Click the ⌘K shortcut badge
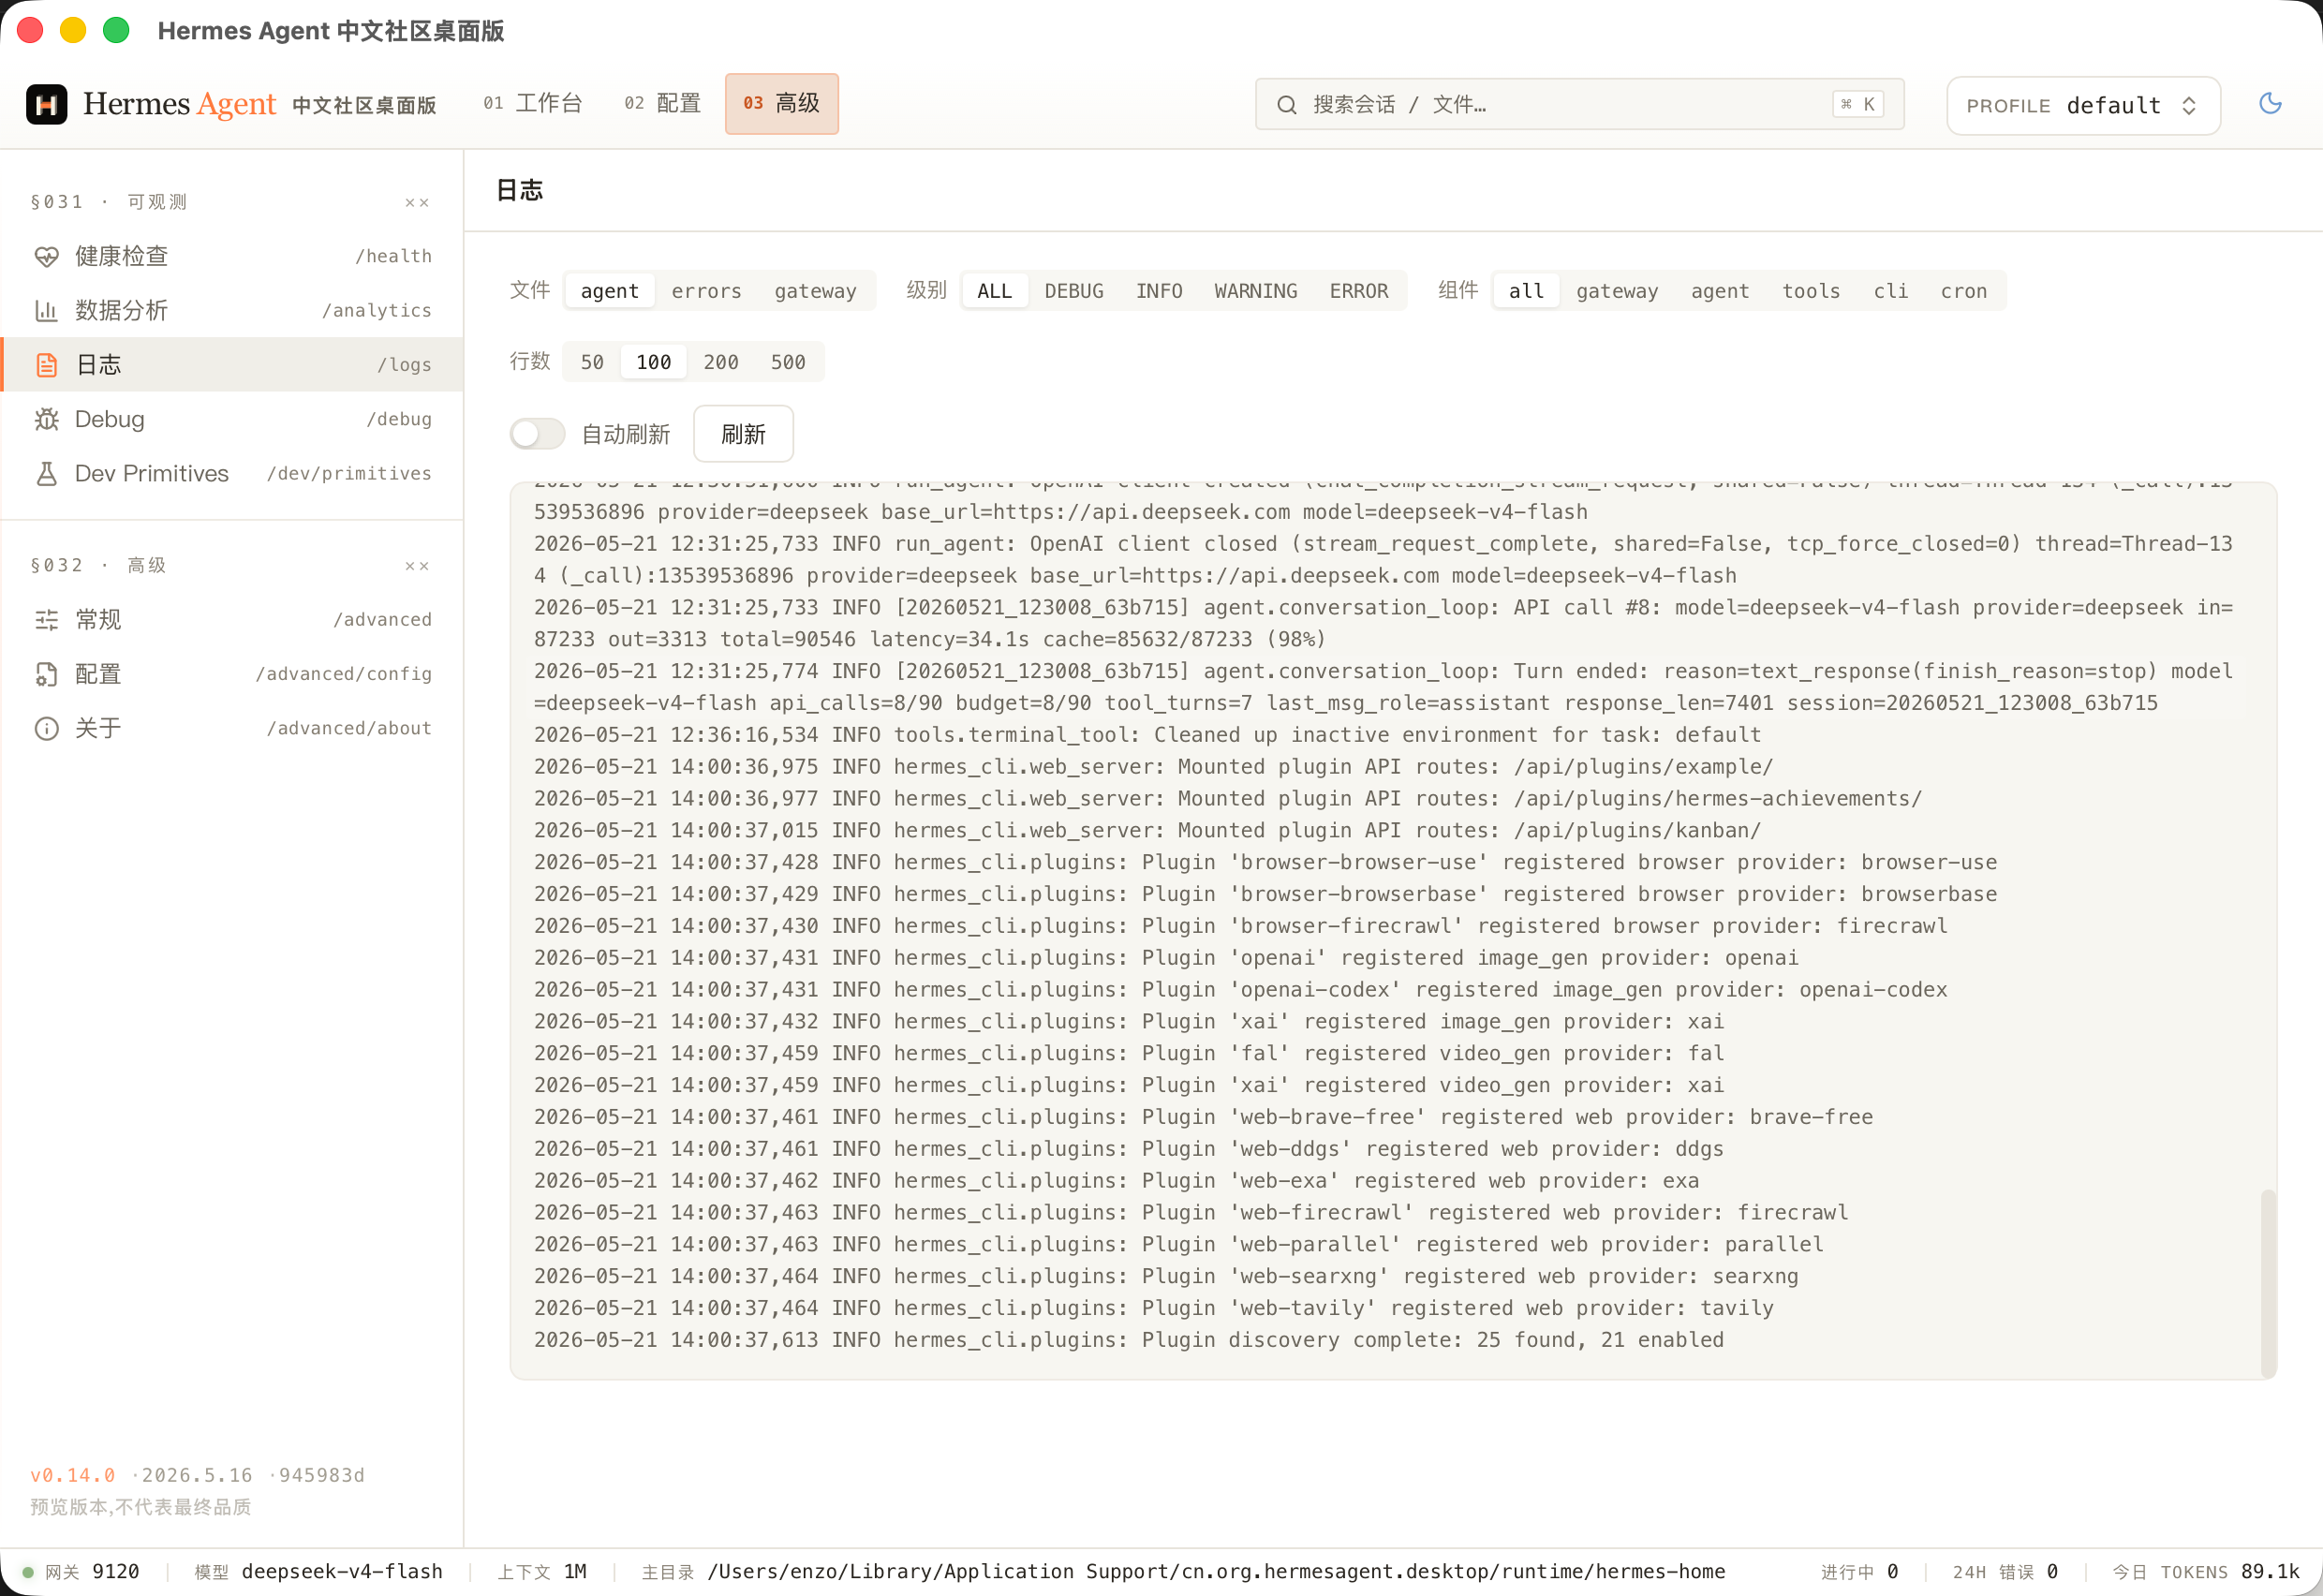Screen dimensions: 2323x1596 coord(1858,105)
